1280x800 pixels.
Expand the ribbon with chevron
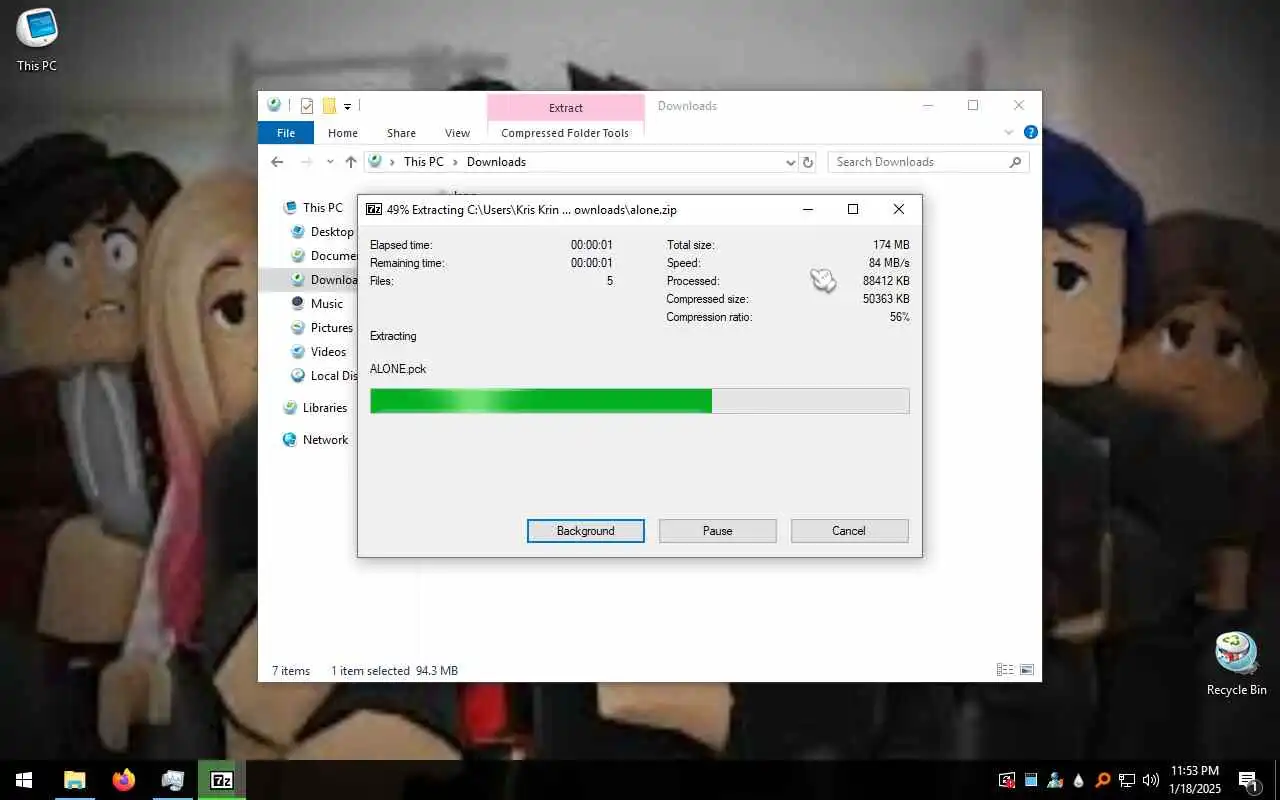coord(1008,132)
